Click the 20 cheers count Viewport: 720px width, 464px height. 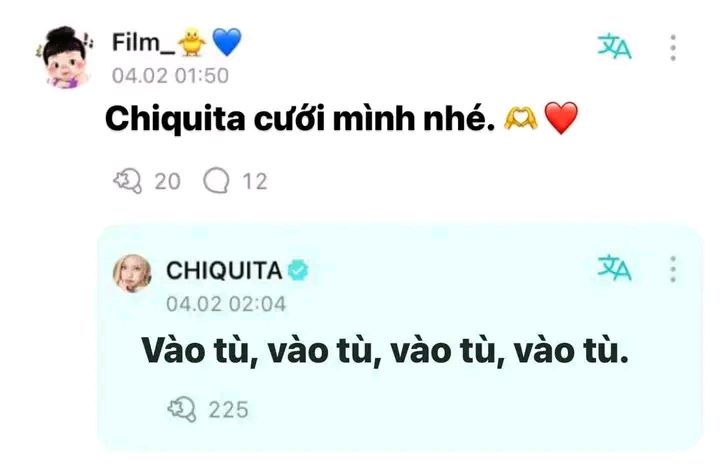point(168,181)
